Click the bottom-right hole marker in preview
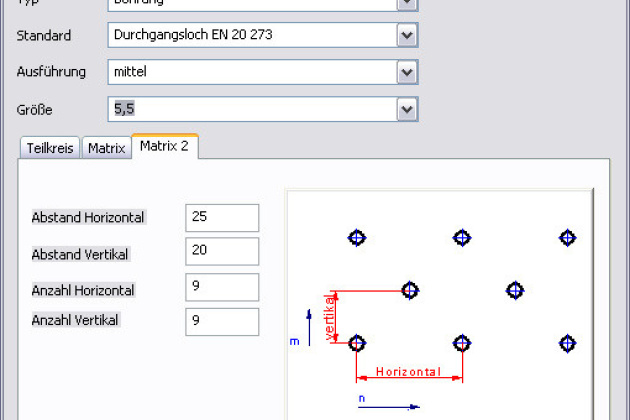This screenshot has width=630, height=420. [x=568, y=344]
